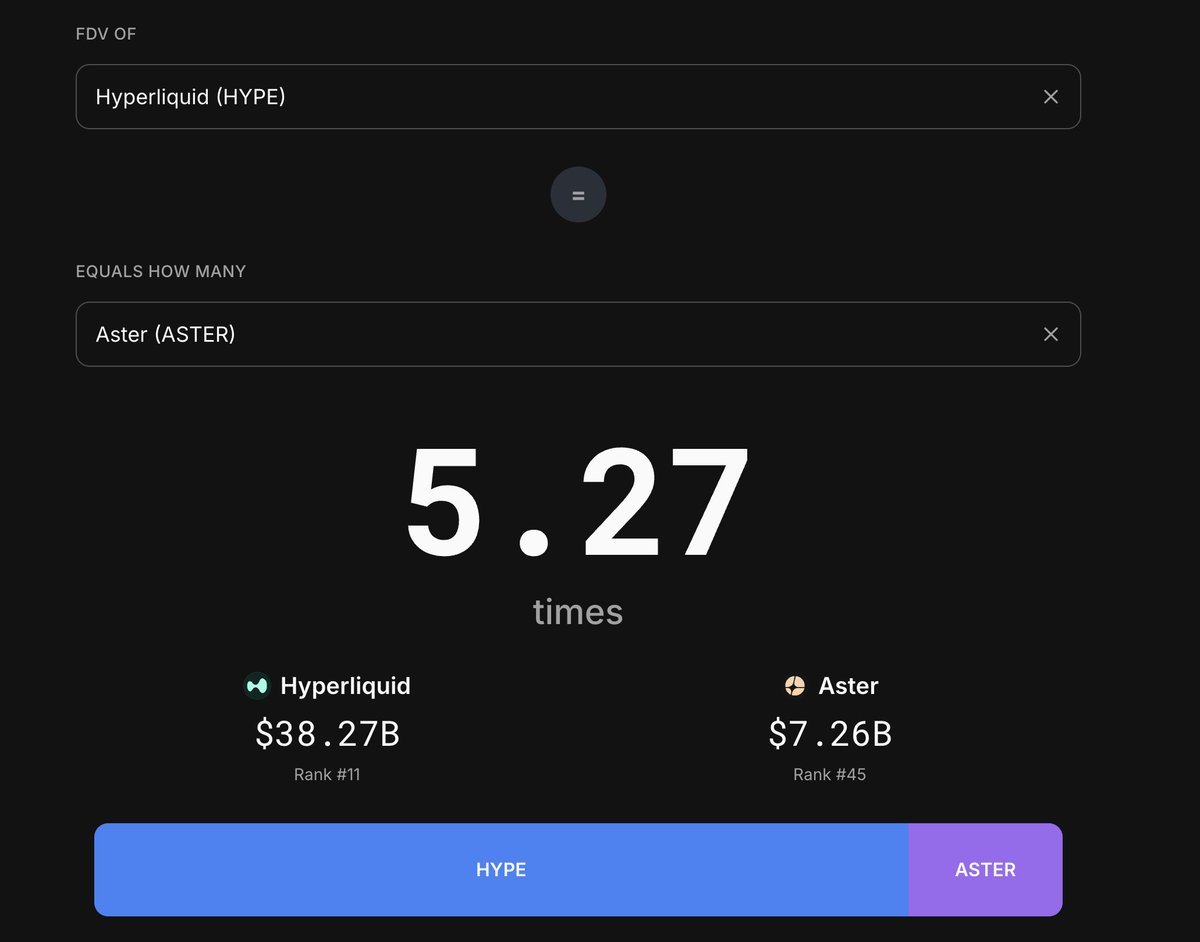Click the Rank #11 link under Hyperliquid
The width and height of the screenshot is (1200, 942).
[327, 774]
